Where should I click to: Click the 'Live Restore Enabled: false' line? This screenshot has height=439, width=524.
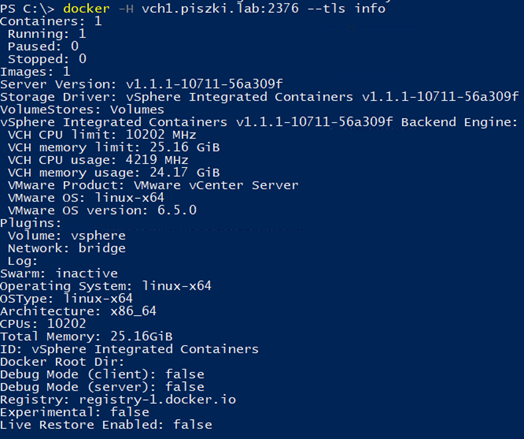pos(106,425)
